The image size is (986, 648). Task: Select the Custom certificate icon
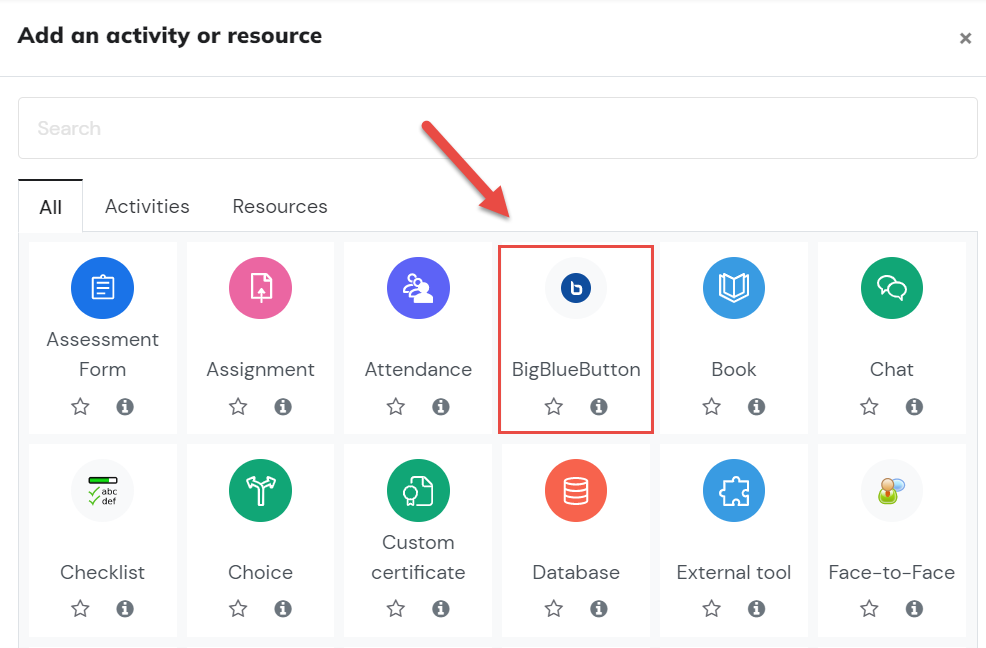coord(418,491)
